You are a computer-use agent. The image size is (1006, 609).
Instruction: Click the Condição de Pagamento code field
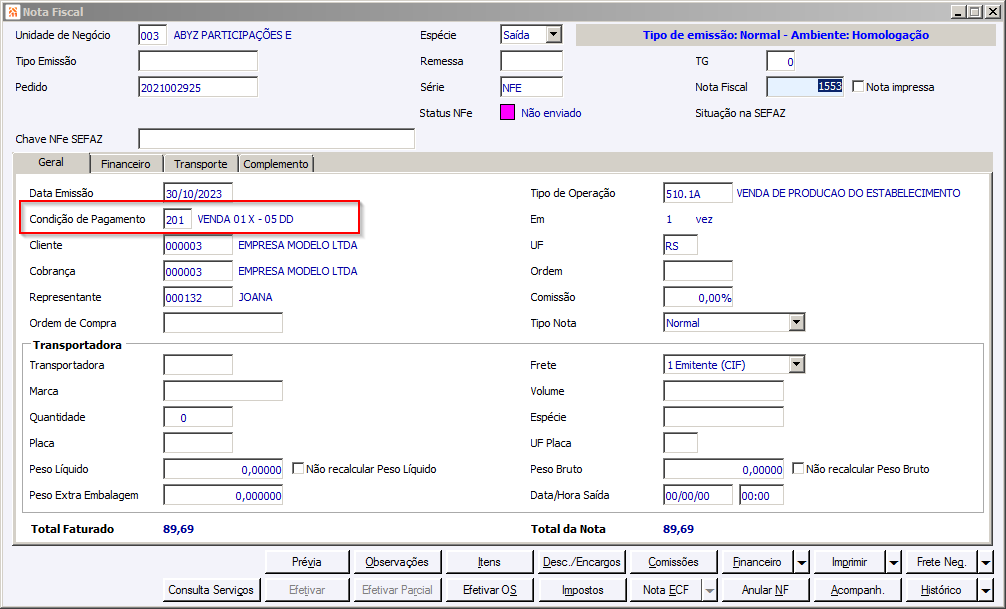tap(178, 219)
